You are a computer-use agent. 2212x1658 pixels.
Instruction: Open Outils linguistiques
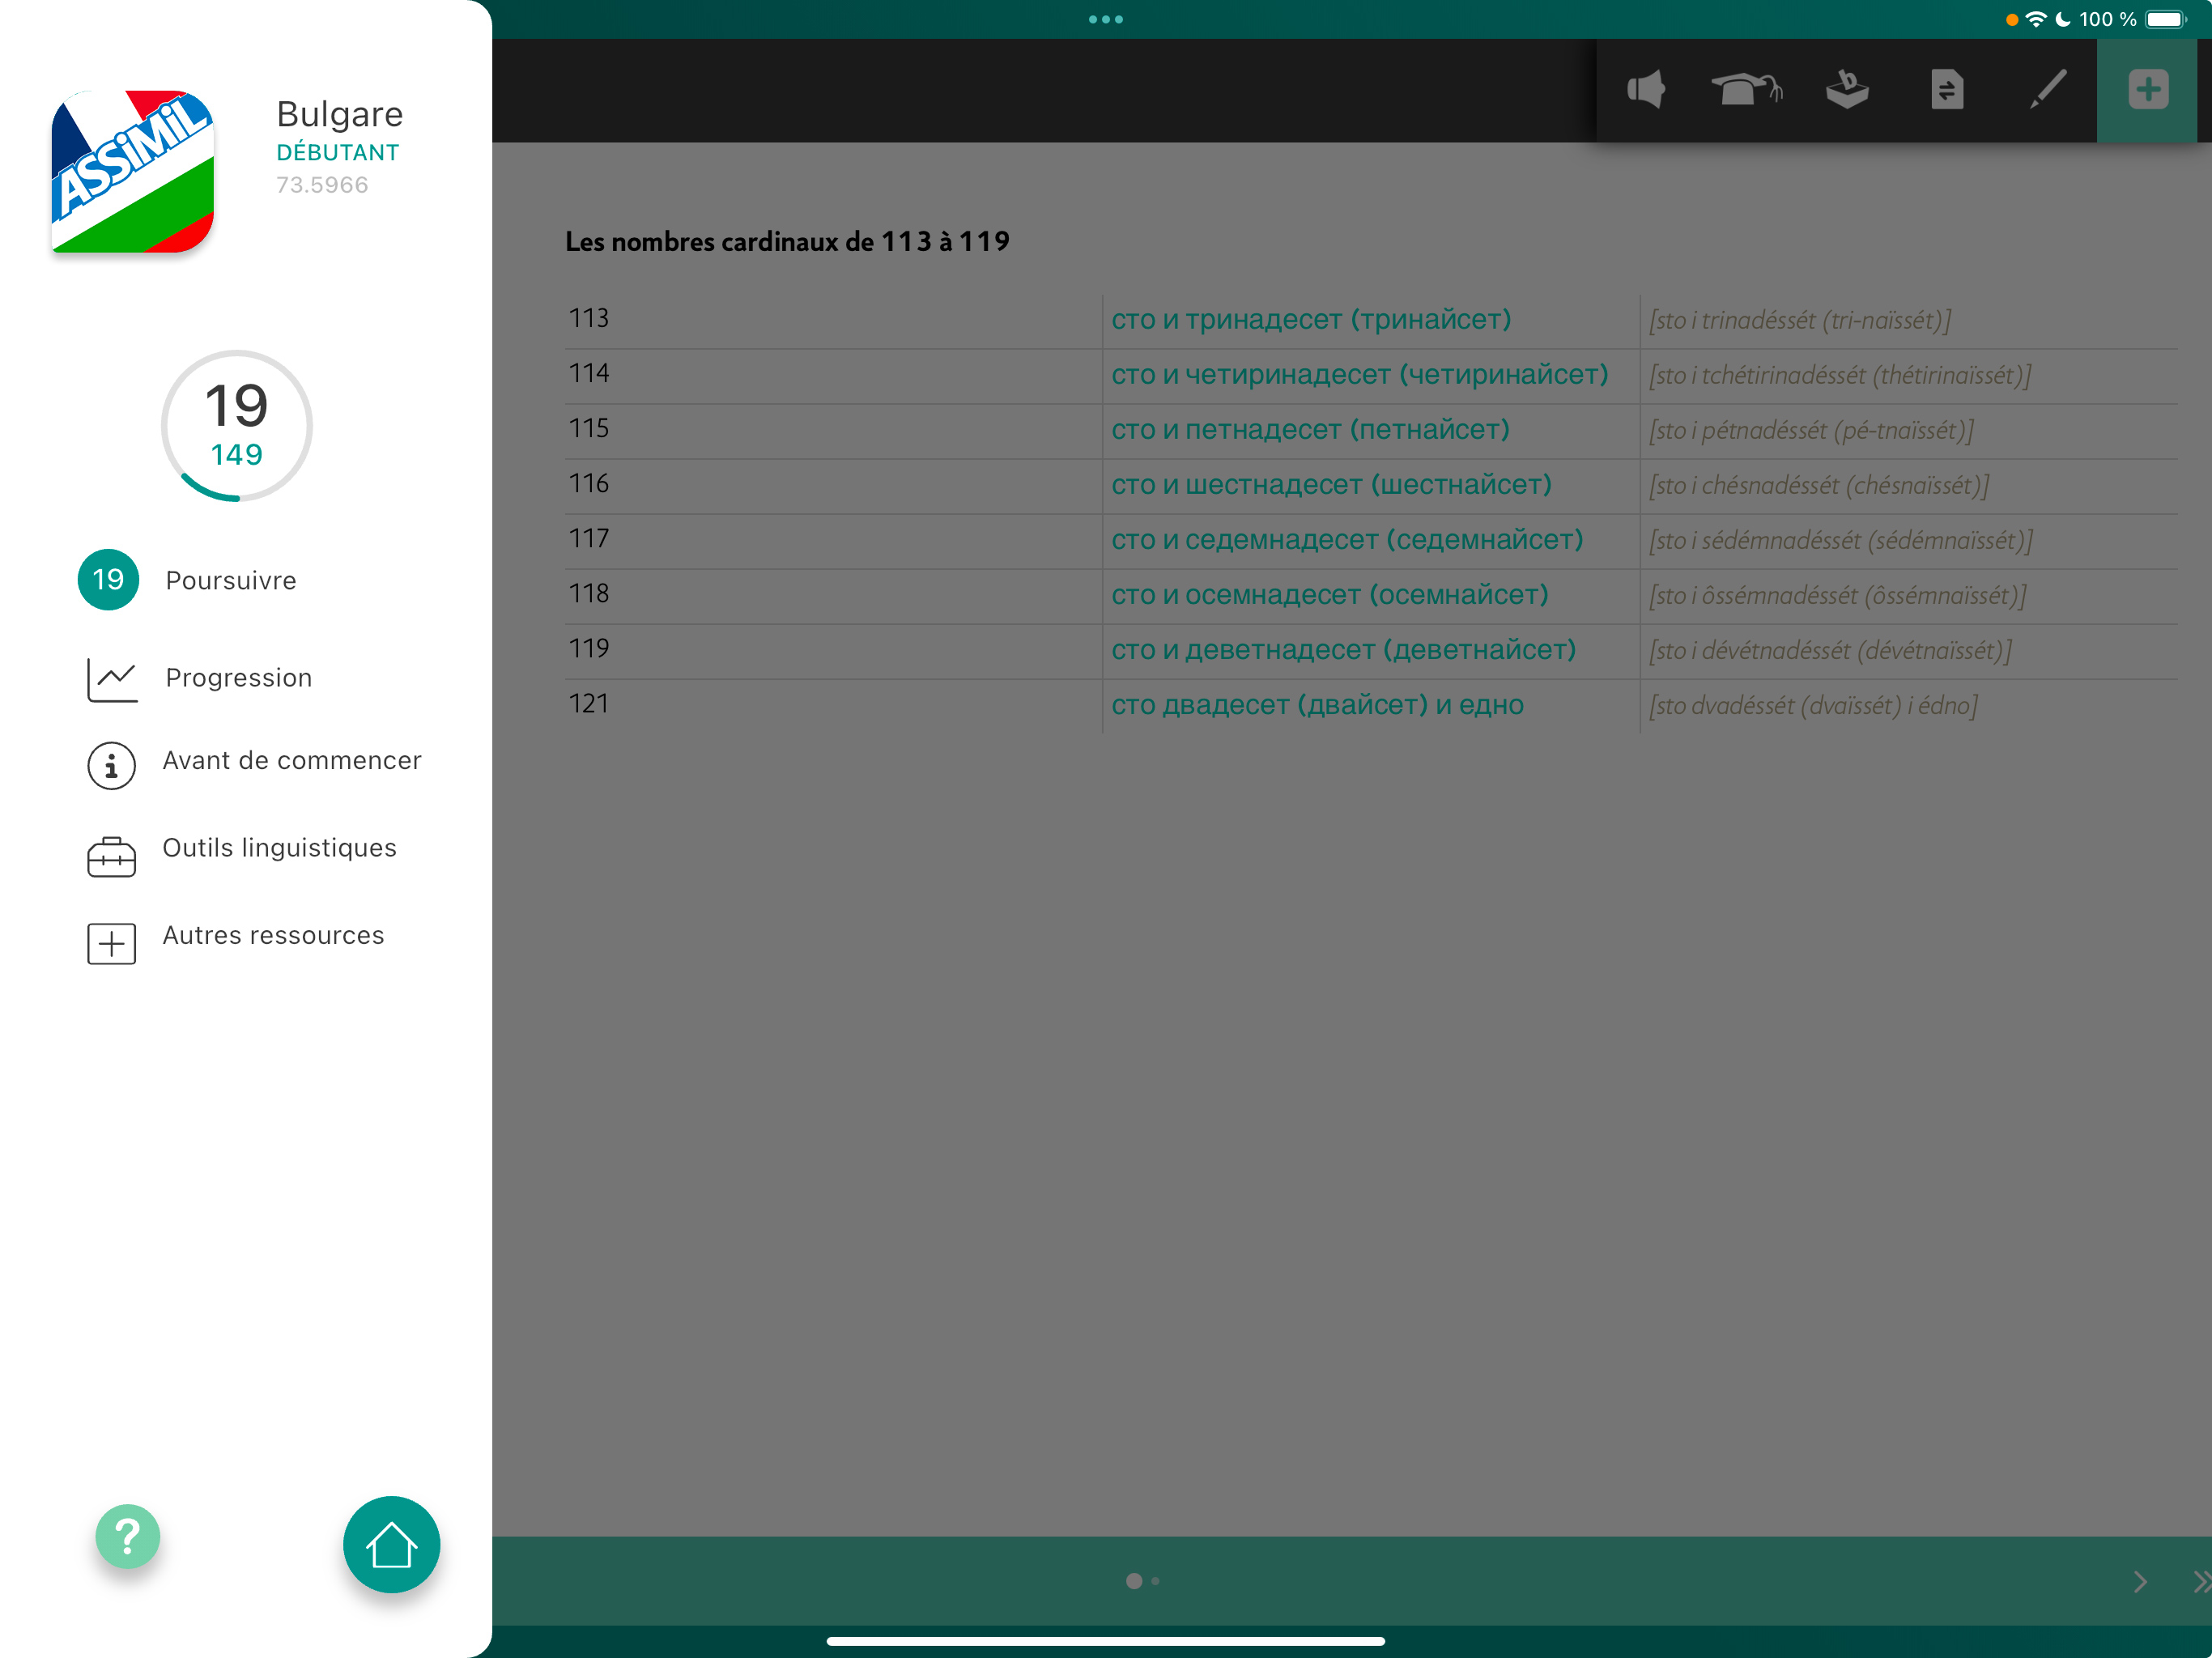pyautogui.click(x=280, y=848)
